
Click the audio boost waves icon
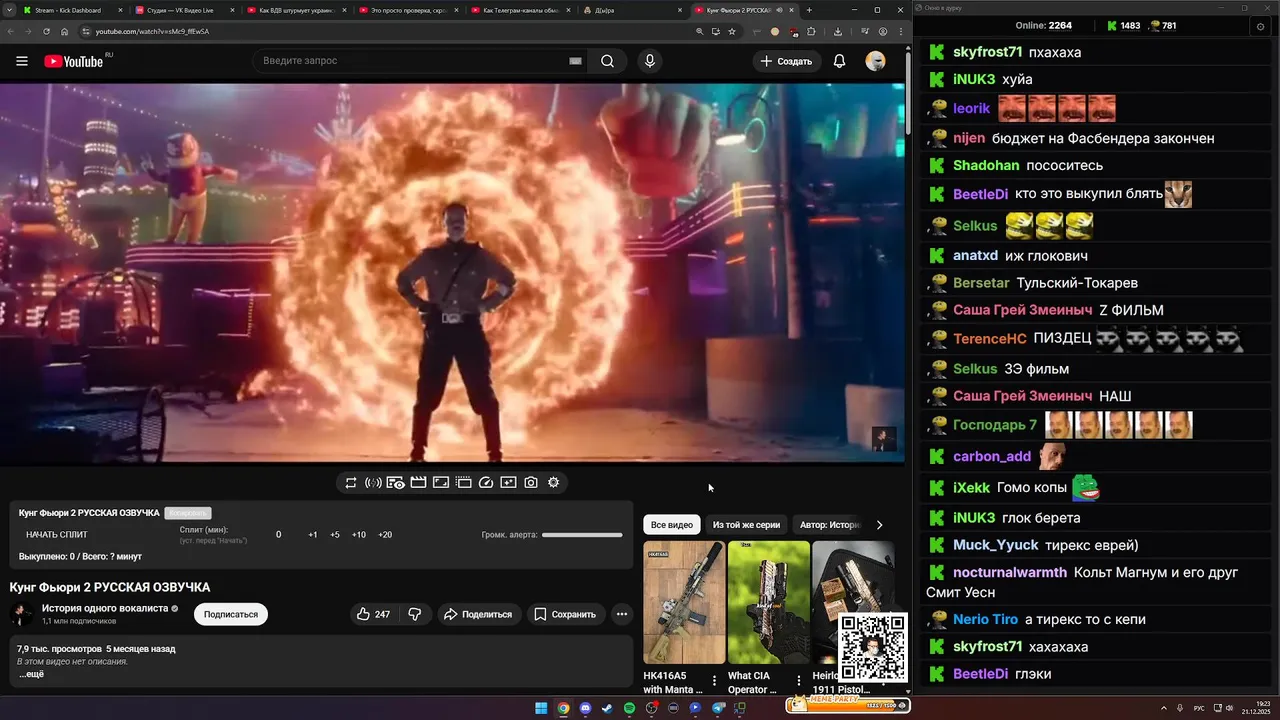[x=373, y=482]
